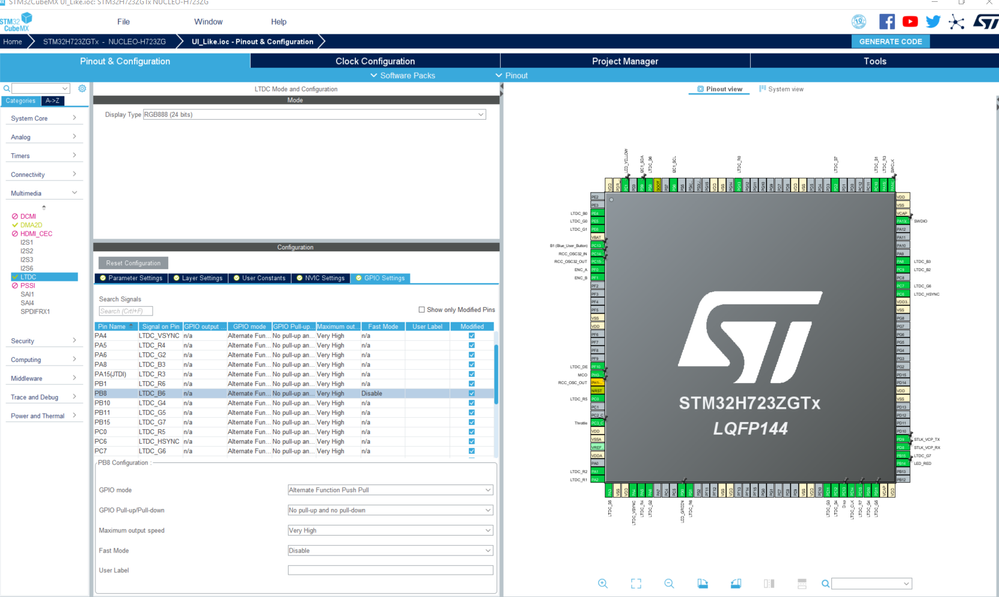Click the System view icon
This screenshot has width=999, height=597.
762,89
